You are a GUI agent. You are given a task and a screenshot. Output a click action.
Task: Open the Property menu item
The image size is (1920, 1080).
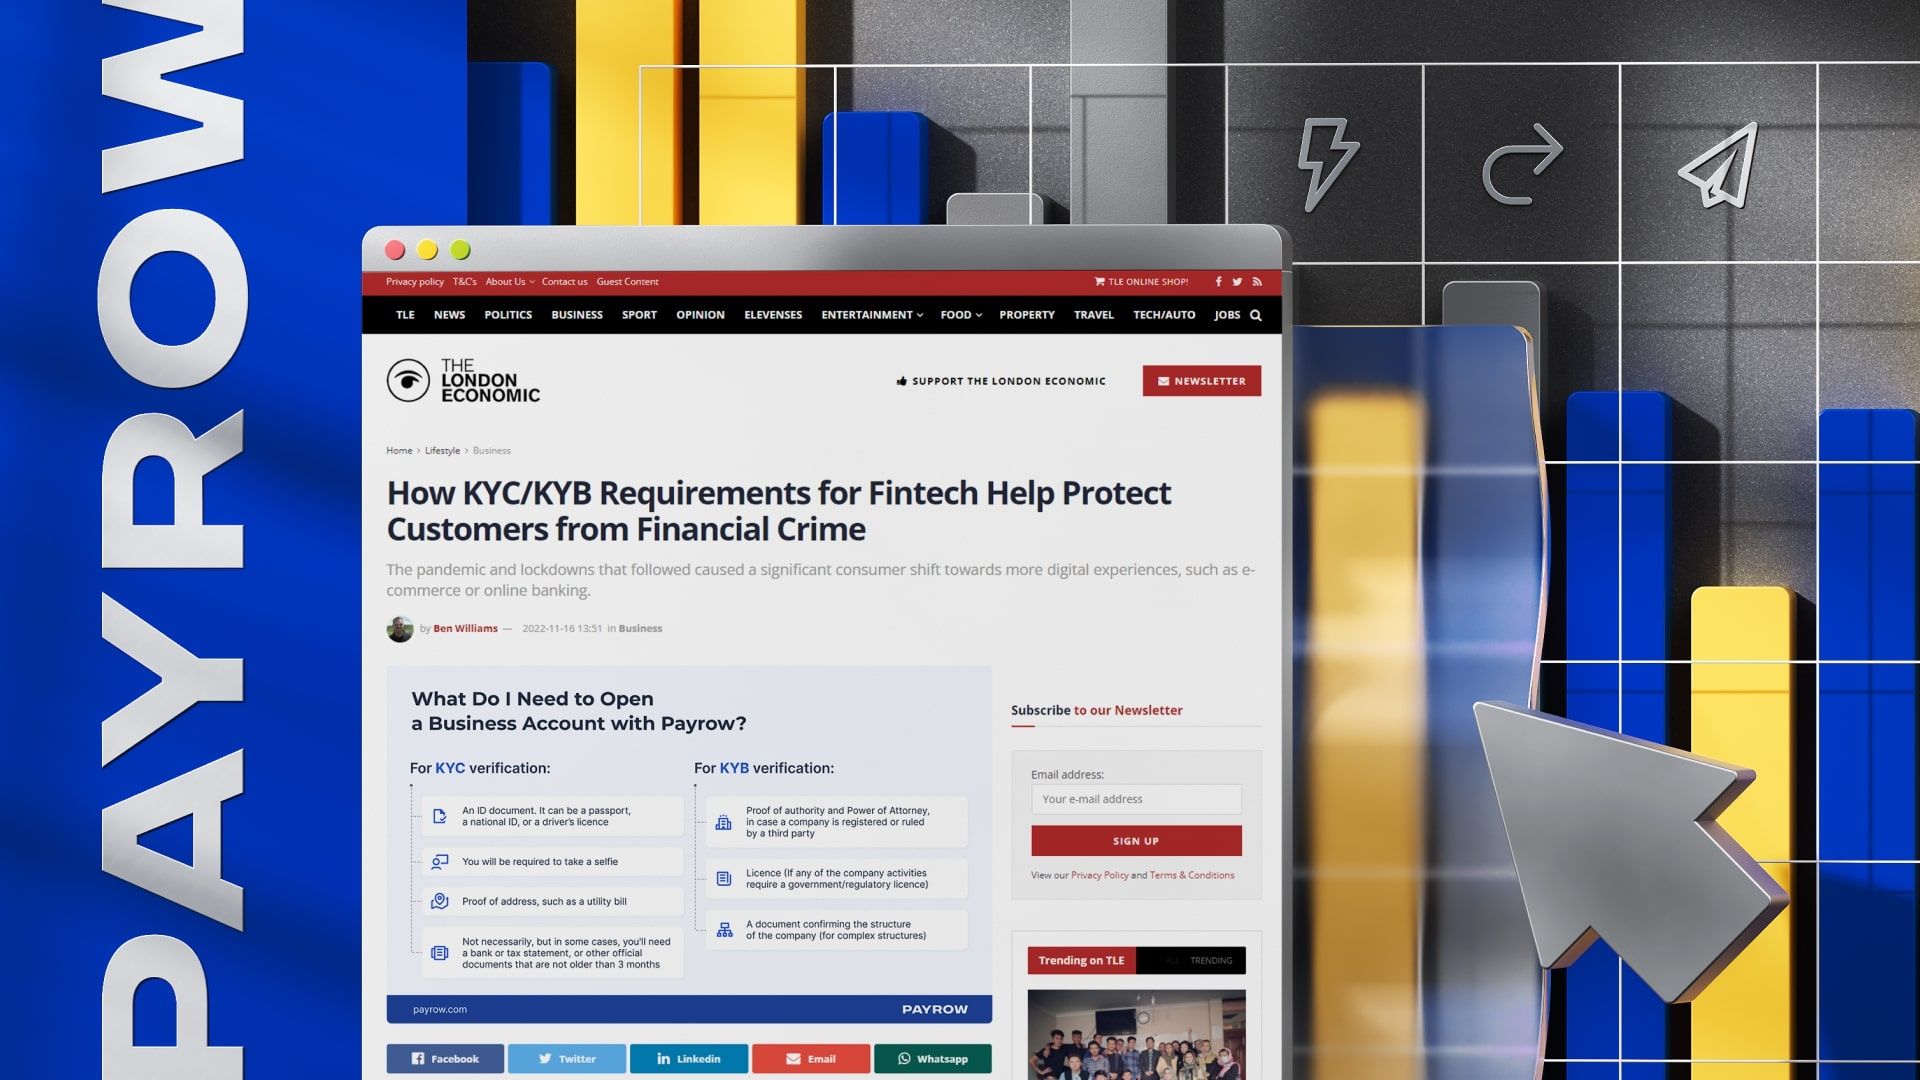click(x=1027, y=315)
